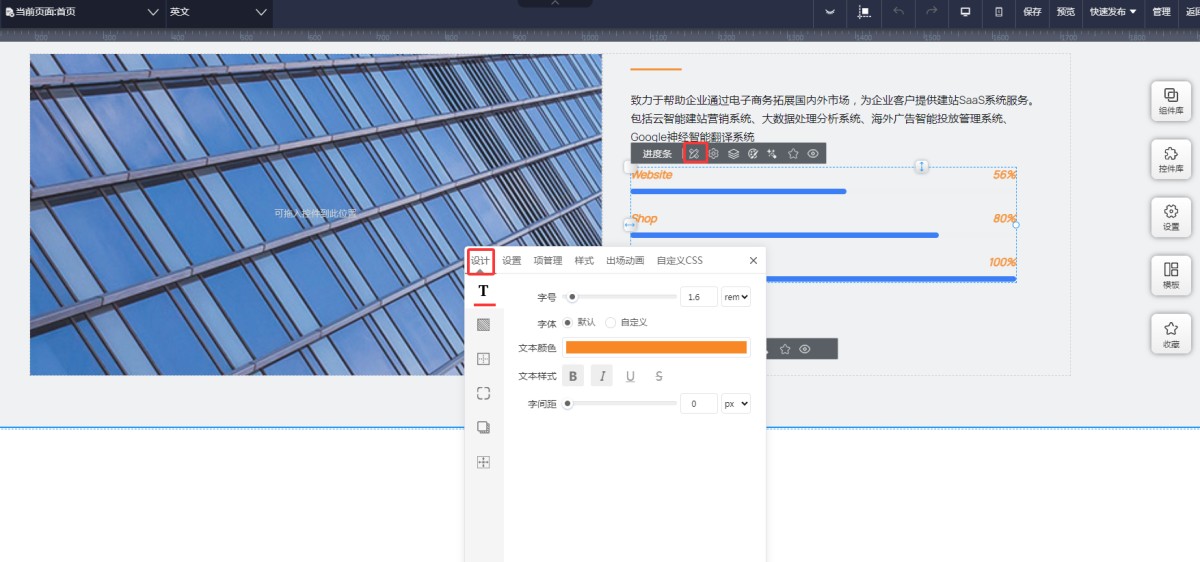Viewport: 1200px width, 562px height.
Task: Switch to the 项管理 tab
Action: pyautogui.click(x=548, y=261)
